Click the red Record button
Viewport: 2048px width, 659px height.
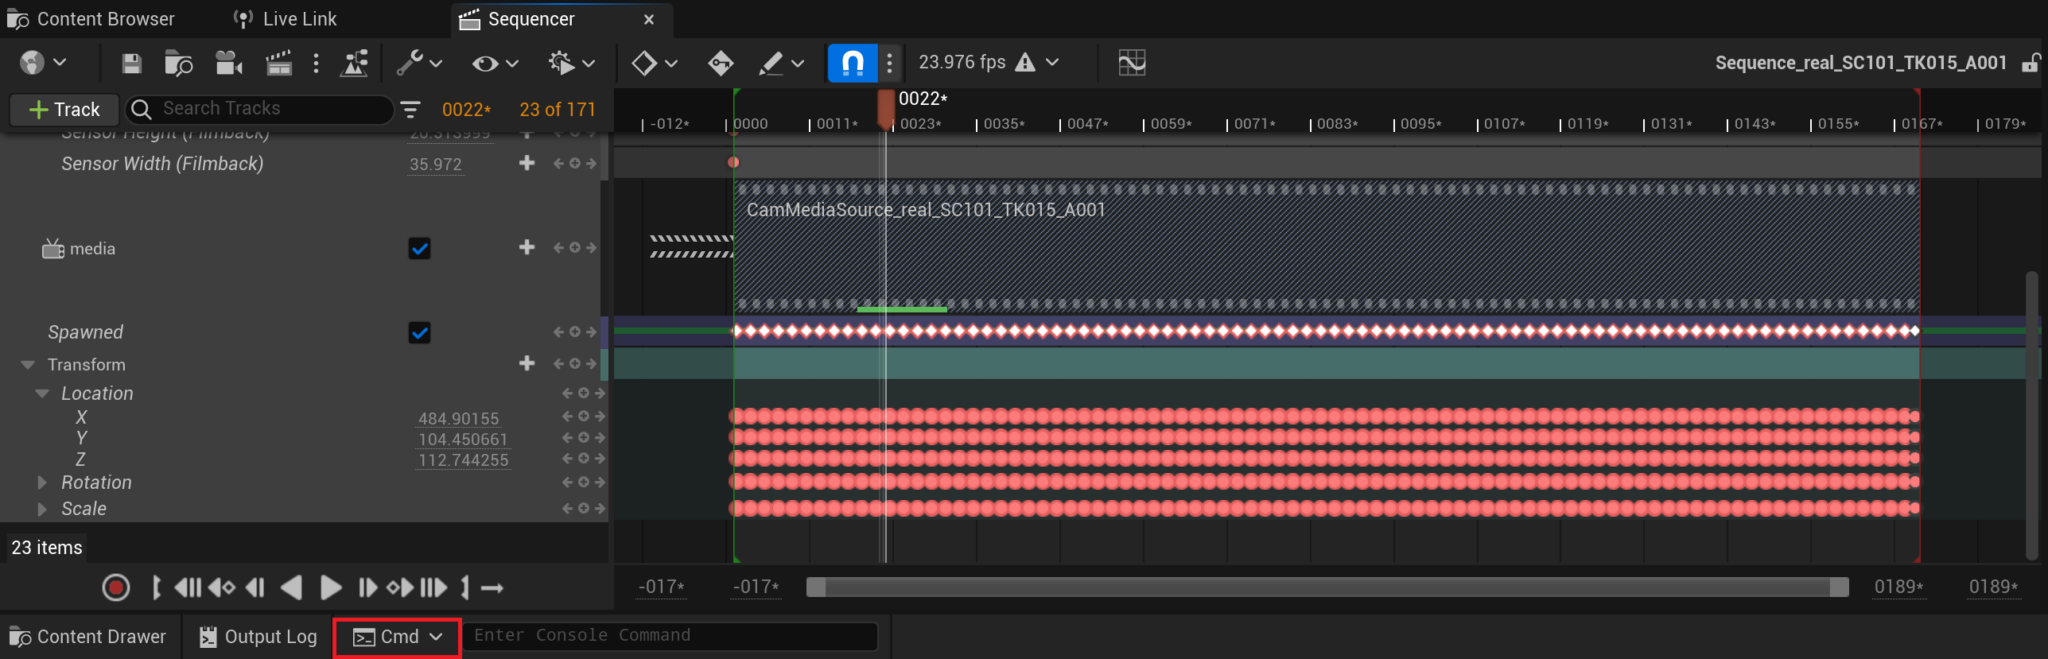click(116, 588)
